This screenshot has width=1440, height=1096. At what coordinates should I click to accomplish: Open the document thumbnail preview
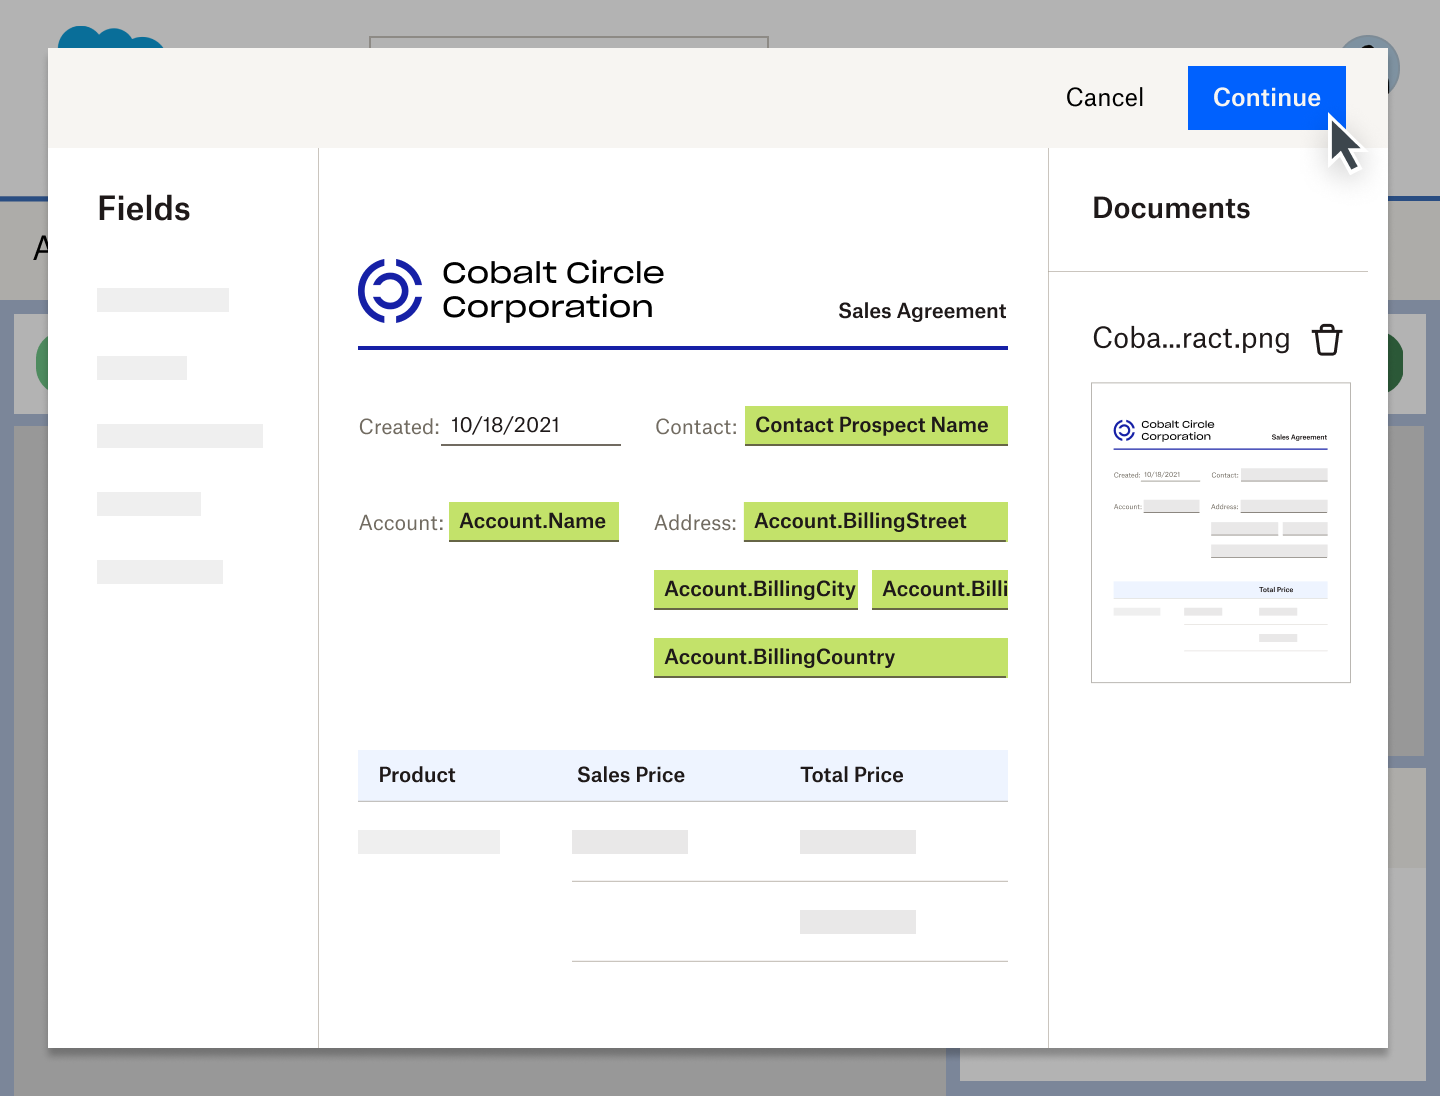[1220, 532]
